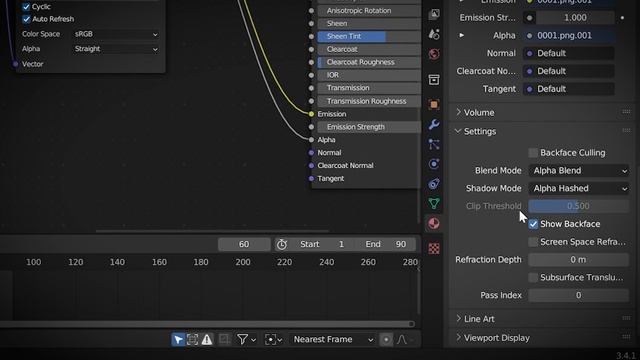This screenshot has width=640, height=360.
Task: Click the Anisotropic Rotation node field
Action: (369, 11)
